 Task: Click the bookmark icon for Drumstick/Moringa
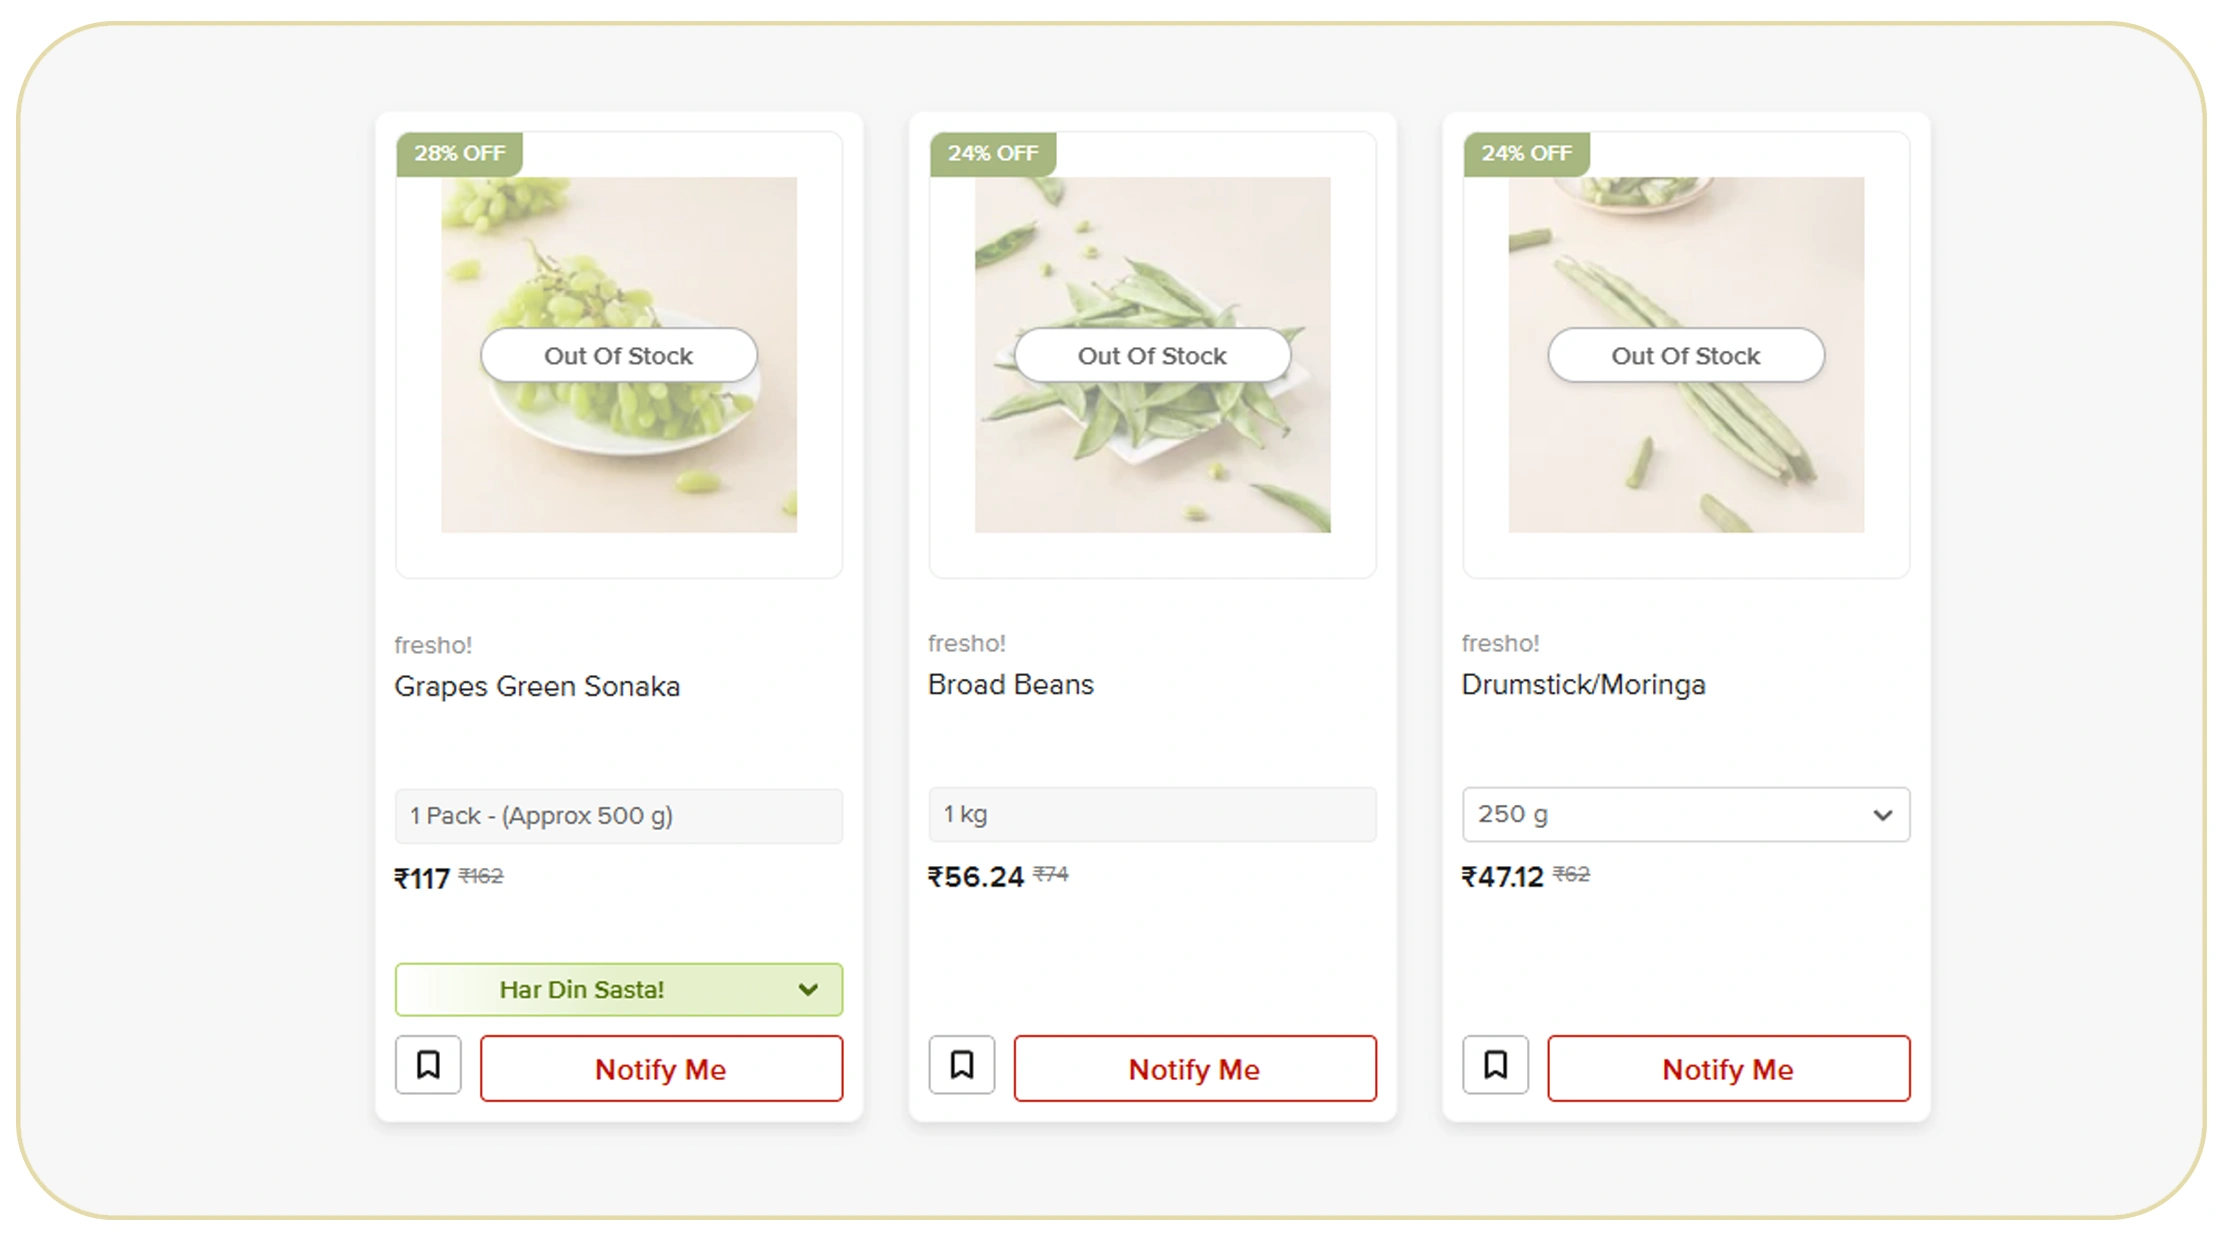coord(1495,1066)
